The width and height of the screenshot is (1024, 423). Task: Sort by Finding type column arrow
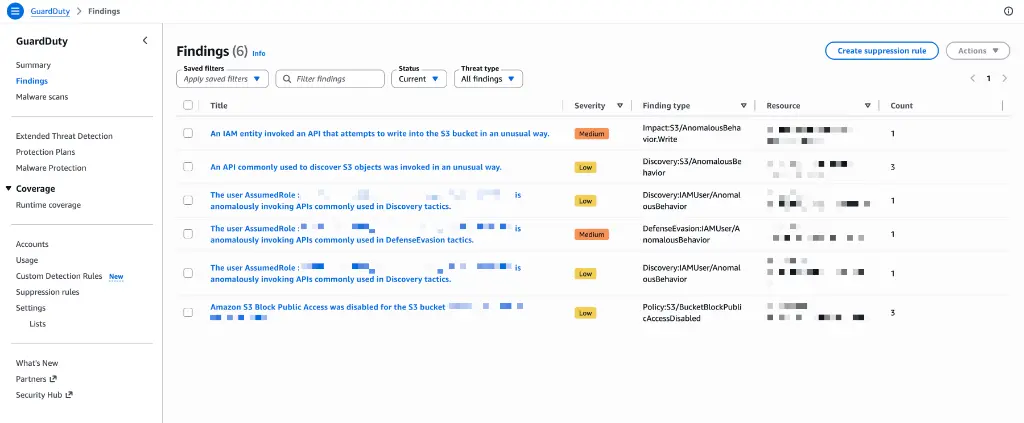(x=743, y=106)
